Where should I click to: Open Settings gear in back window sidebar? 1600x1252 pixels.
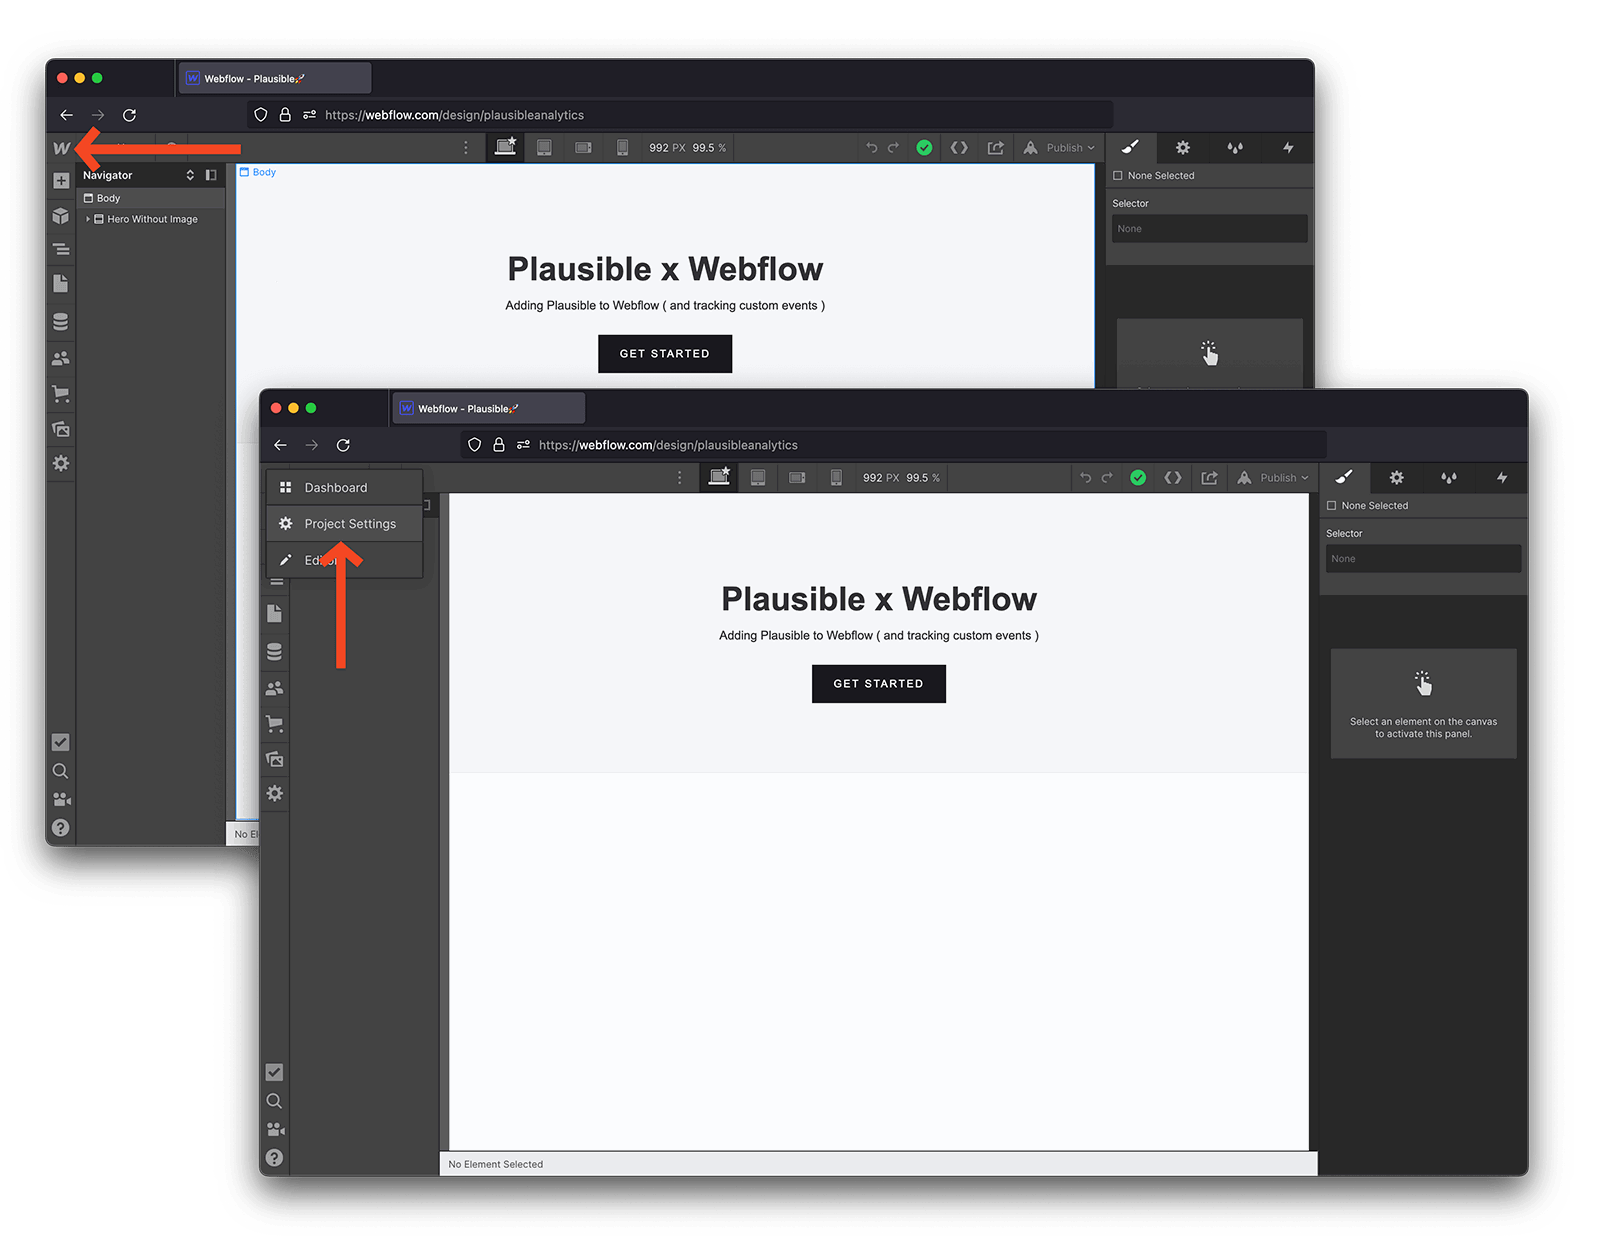(x=61, y=463)
